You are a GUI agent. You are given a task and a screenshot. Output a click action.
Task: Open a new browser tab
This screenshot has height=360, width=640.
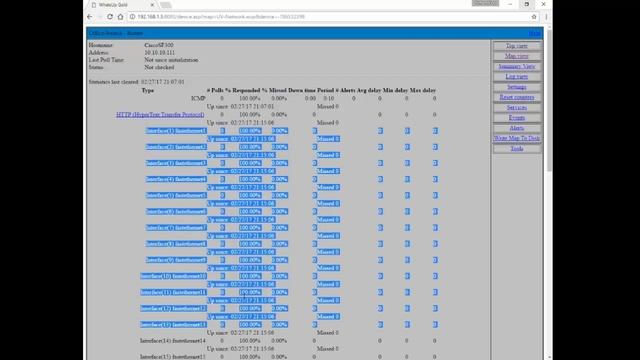165,5
